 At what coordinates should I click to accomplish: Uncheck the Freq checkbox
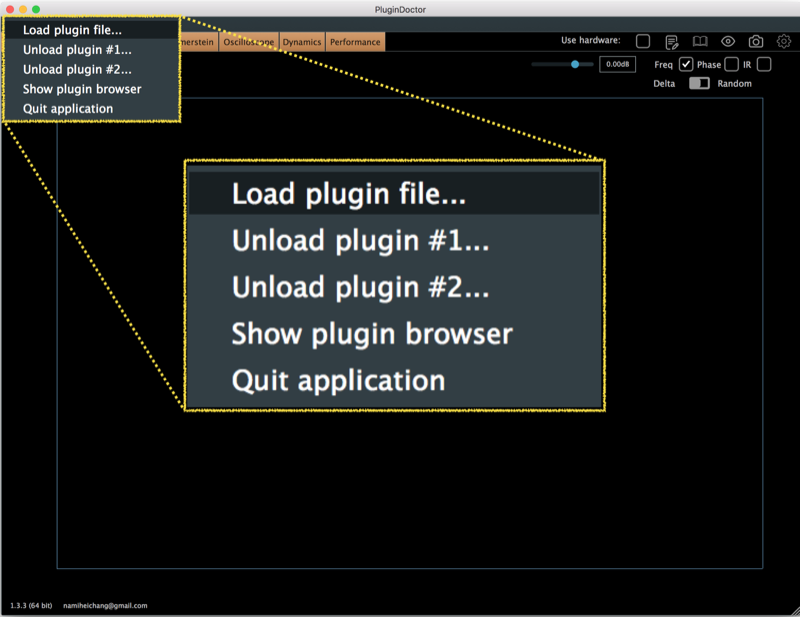(x=686, y=64)
